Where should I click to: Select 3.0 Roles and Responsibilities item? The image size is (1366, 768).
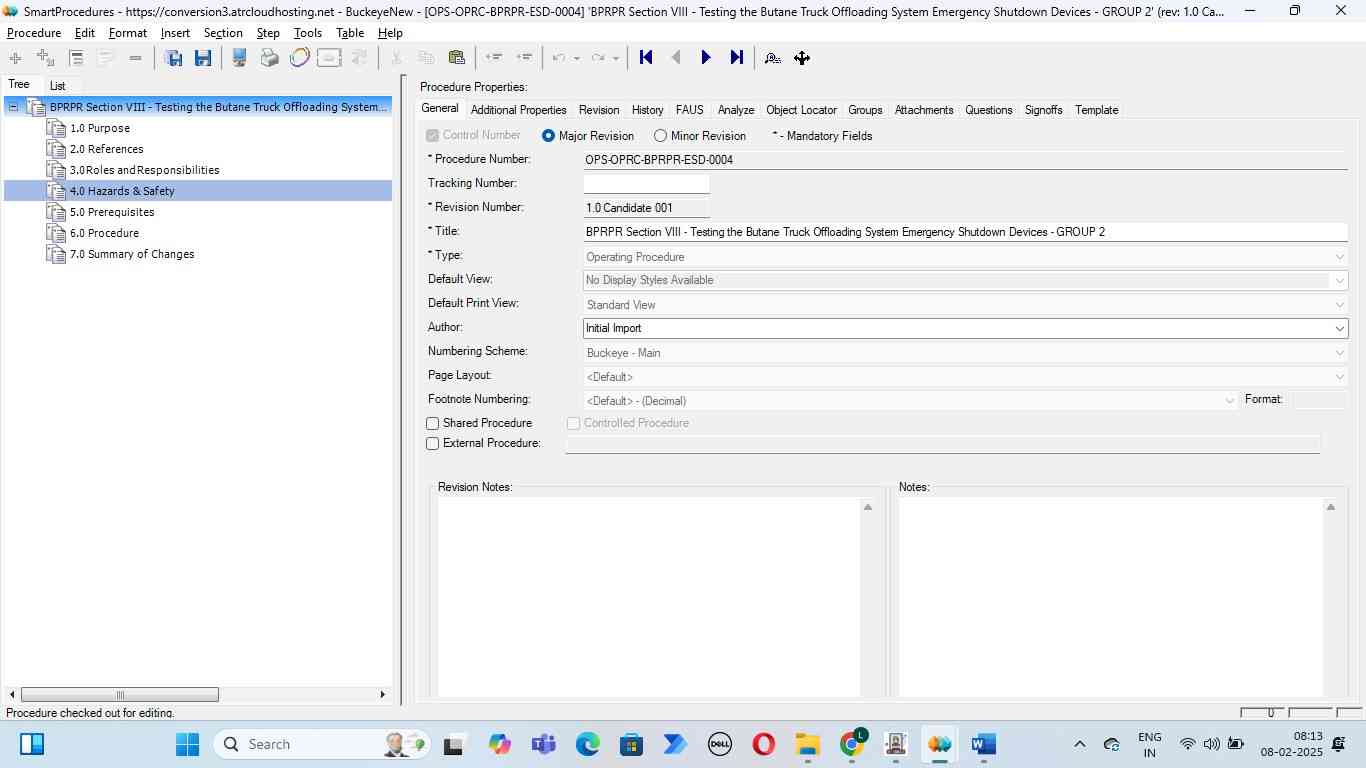pyautogui.click(x=145, y=170)
